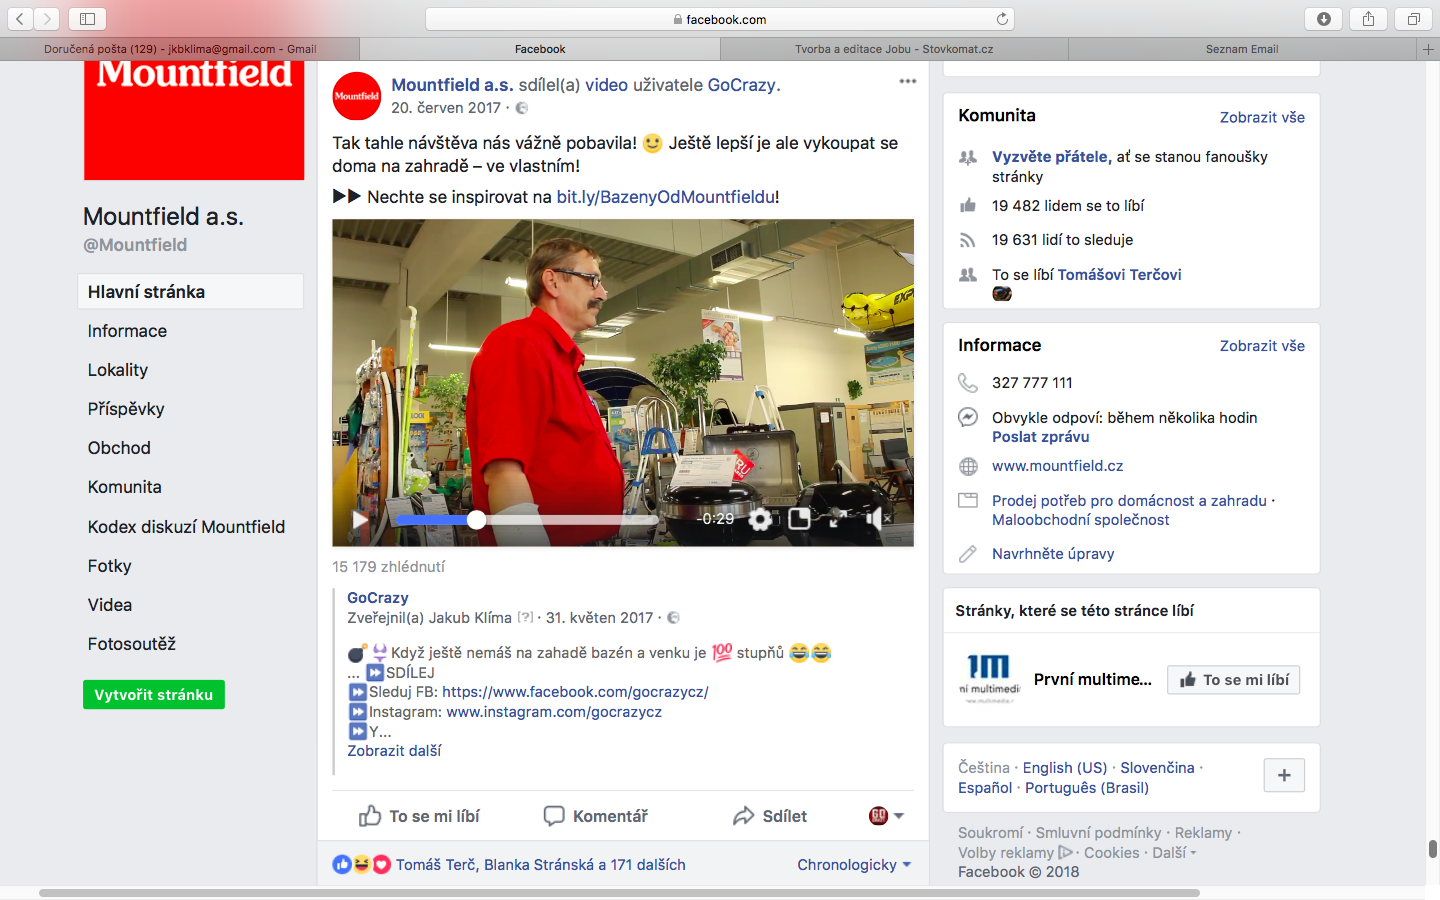Open Příspěvky section
Screen dimensions: 1440x900
(126, 409)
